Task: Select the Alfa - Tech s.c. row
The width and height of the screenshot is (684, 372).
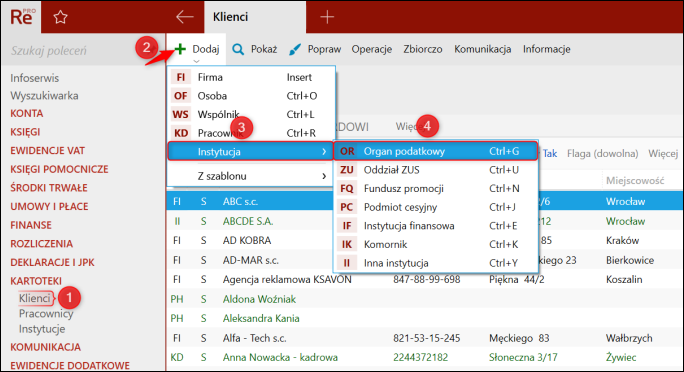Action: click(424, 338)
